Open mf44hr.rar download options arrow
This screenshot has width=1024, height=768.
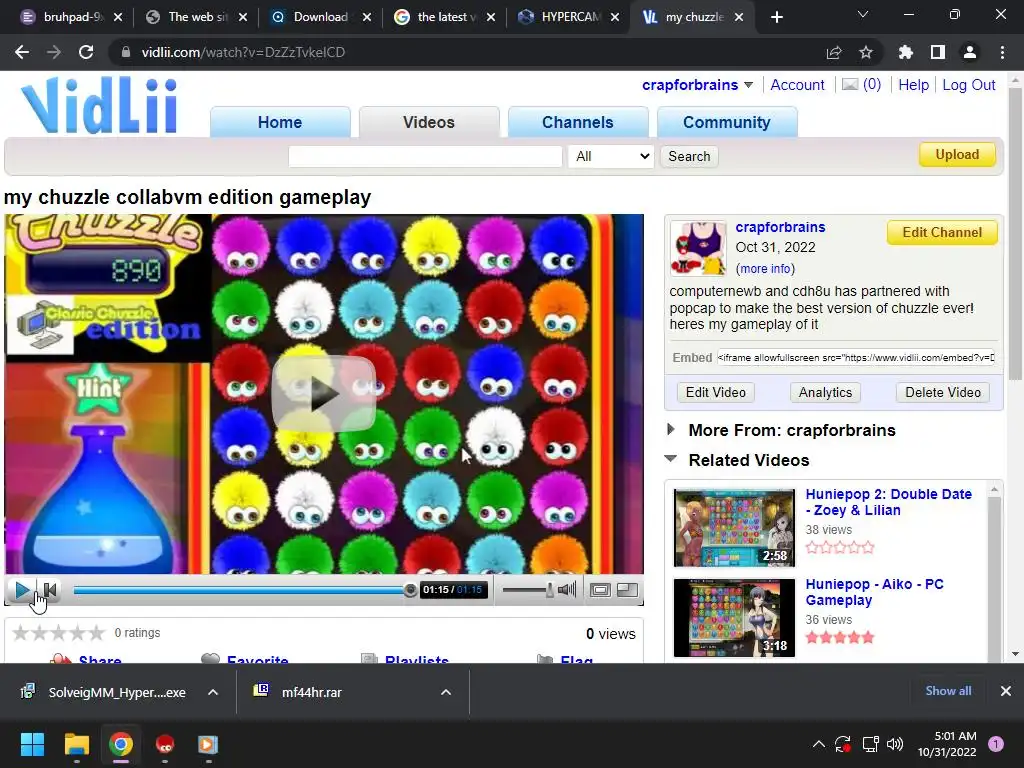pos(446,692)
